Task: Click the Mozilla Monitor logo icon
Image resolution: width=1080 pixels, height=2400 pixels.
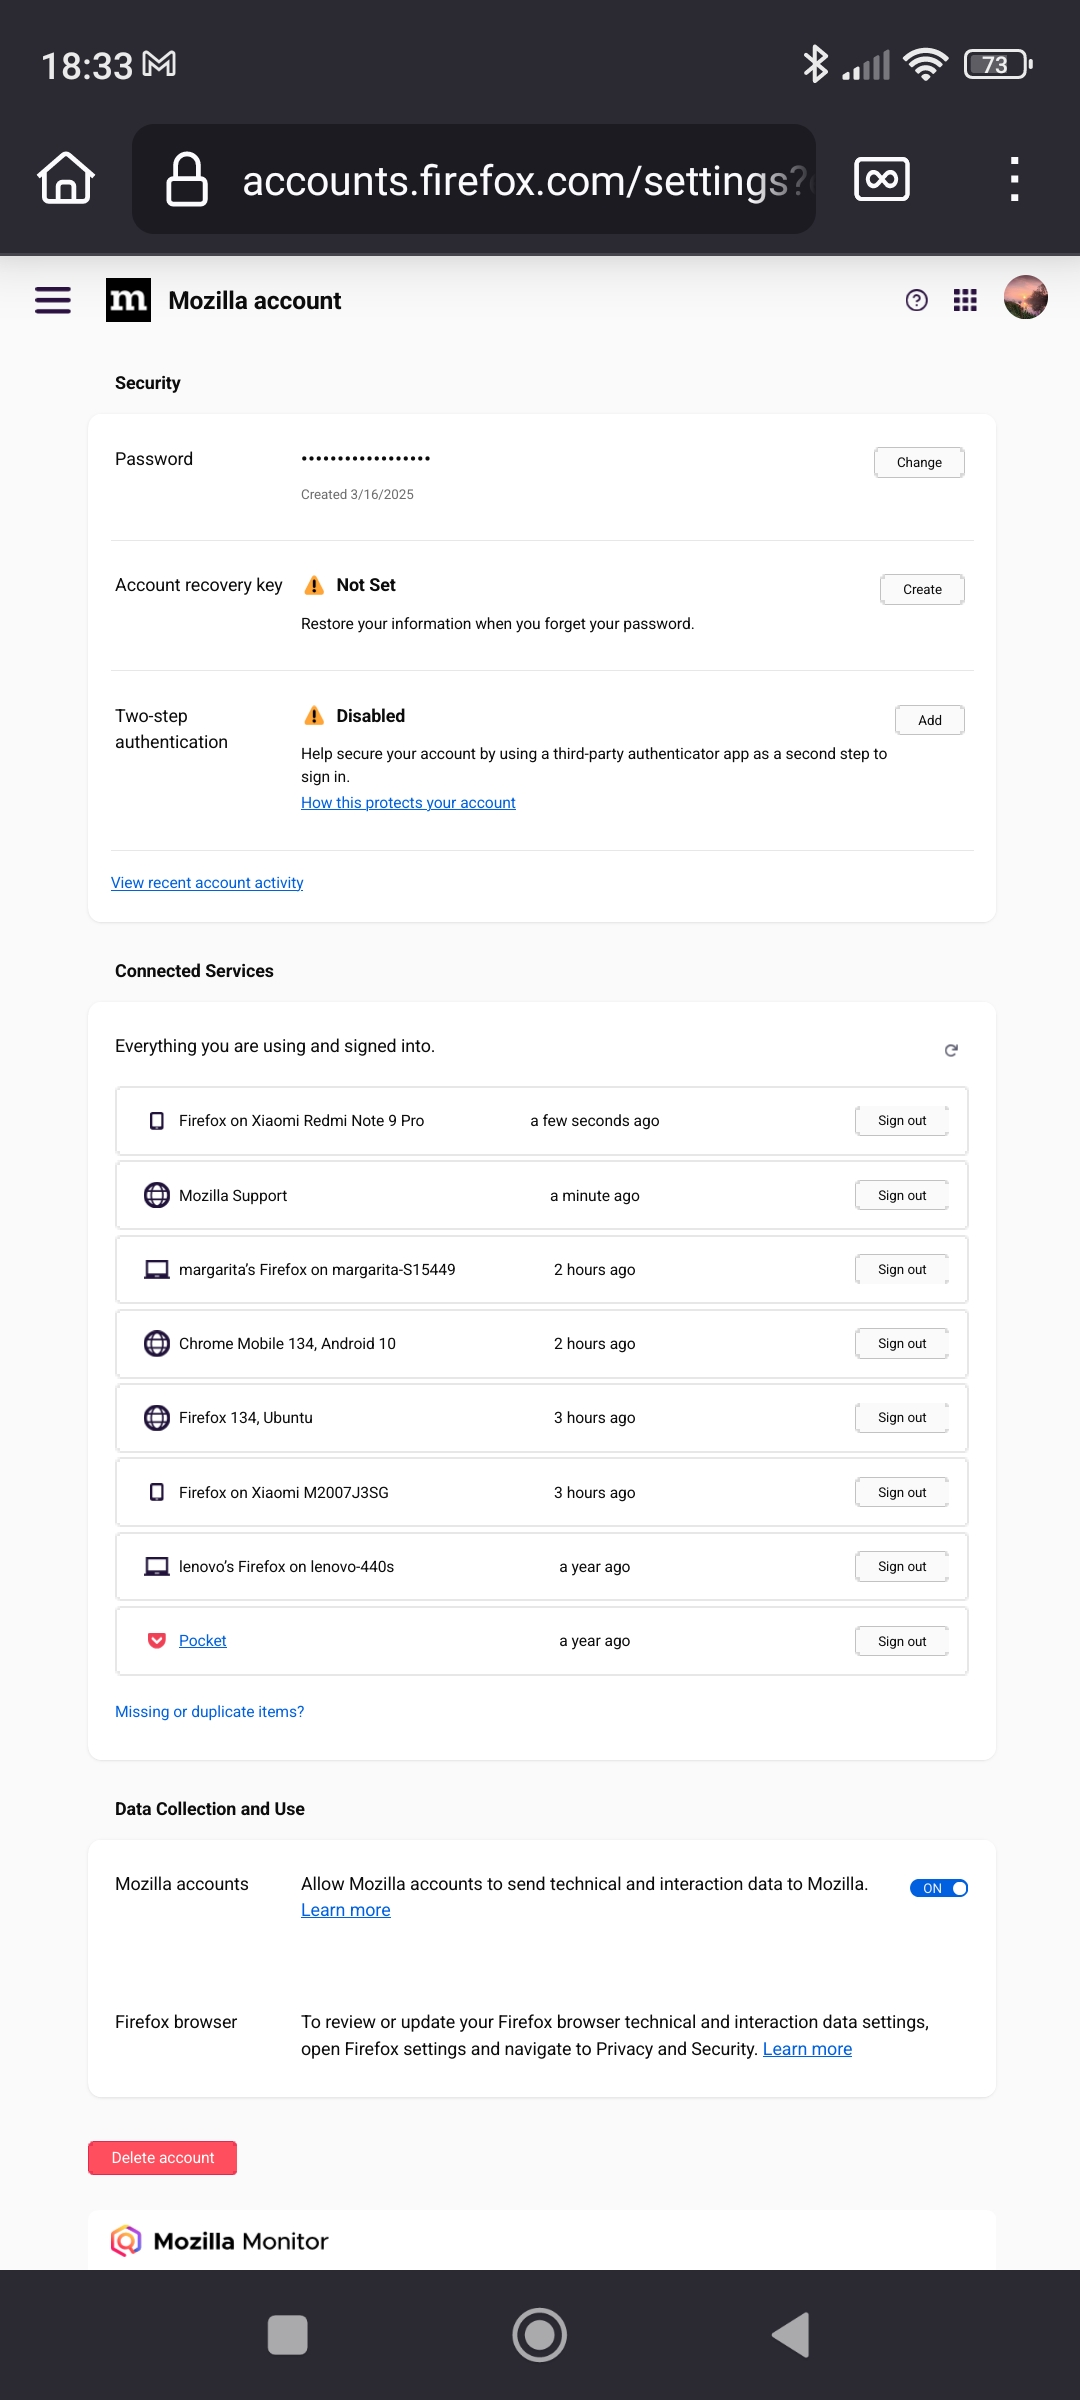Action: [x=126, y=2241]
